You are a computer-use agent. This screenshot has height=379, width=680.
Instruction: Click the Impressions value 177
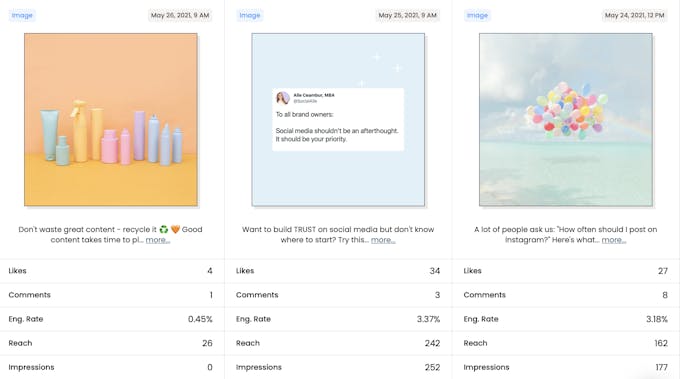click(x=661, y=367)
